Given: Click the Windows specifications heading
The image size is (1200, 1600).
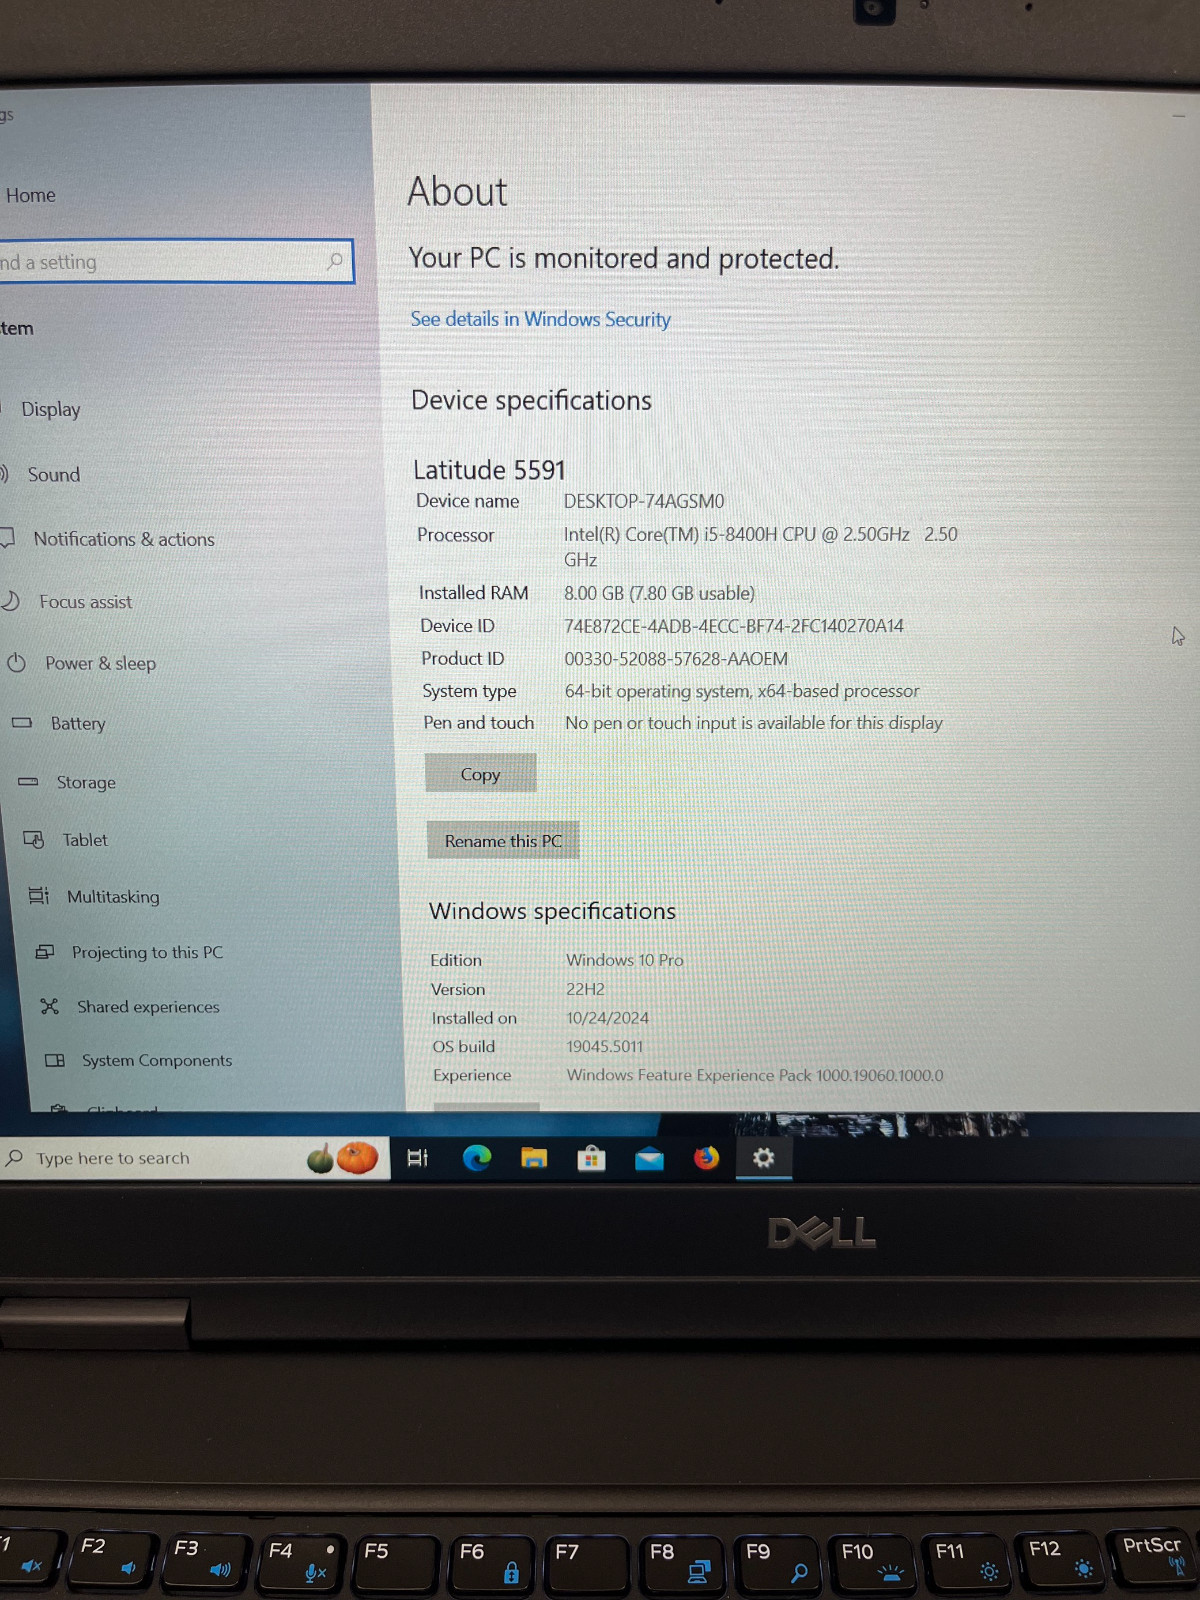Looking at the screenshot, I should click(552, 912).
